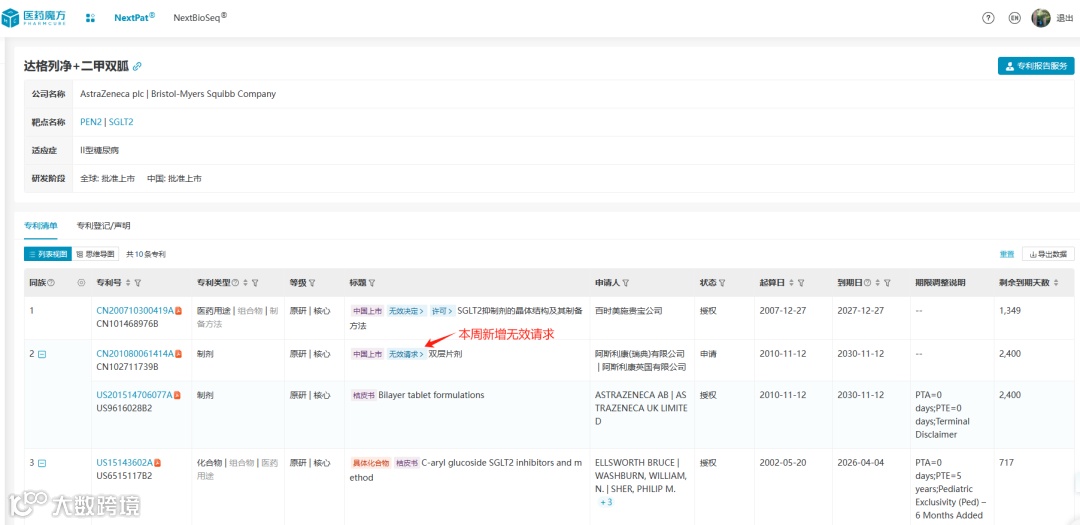Image resolution: width=1080 pixels, height=525 pixels.
Task: Filter the 专利号 column
Action: point(138,282)
